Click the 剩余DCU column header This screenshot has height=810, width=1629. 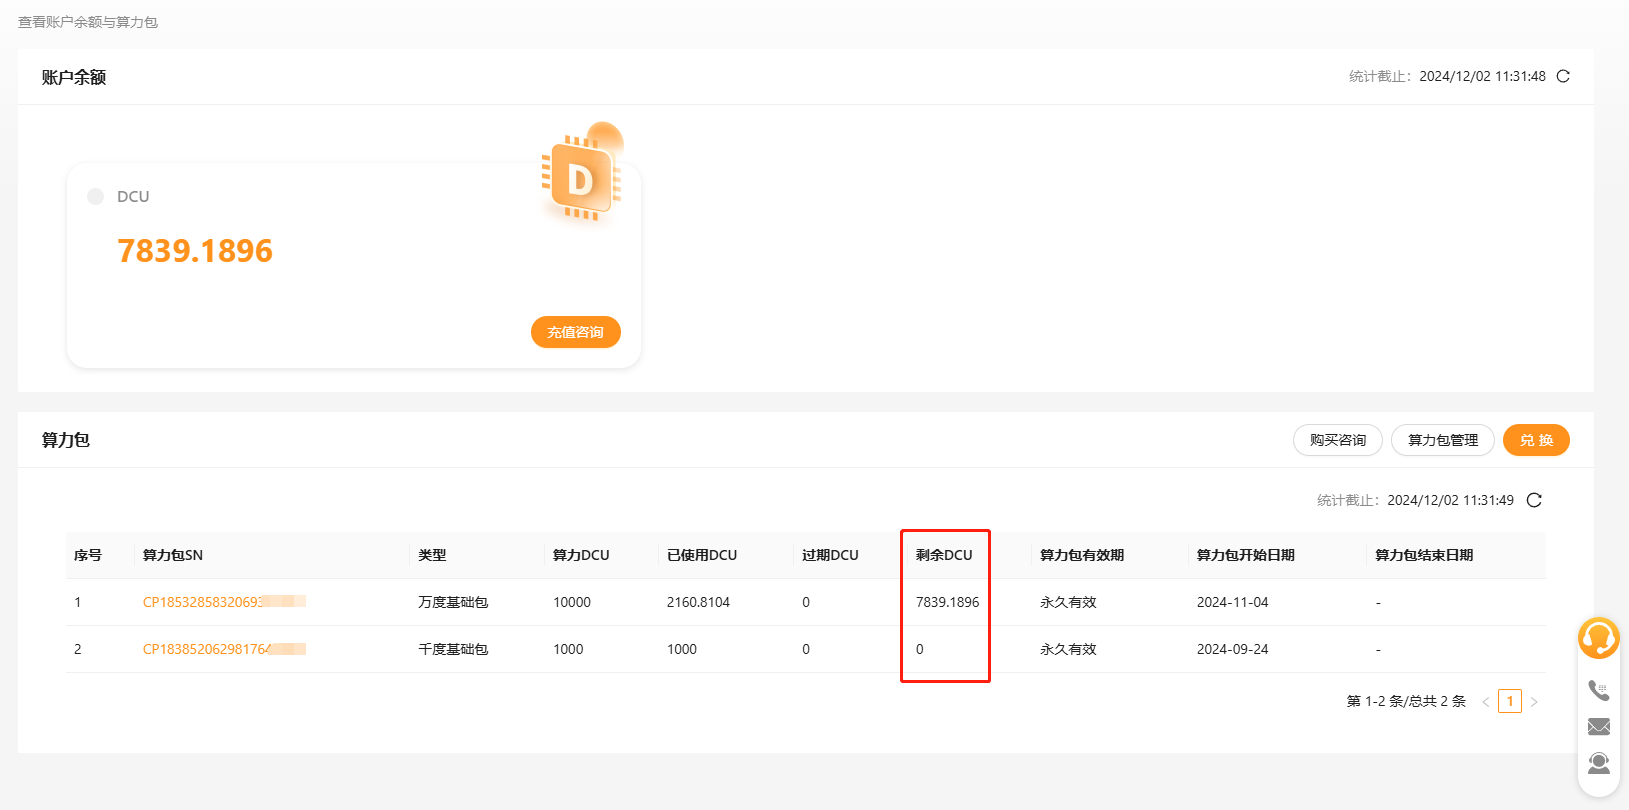(944, 555)
